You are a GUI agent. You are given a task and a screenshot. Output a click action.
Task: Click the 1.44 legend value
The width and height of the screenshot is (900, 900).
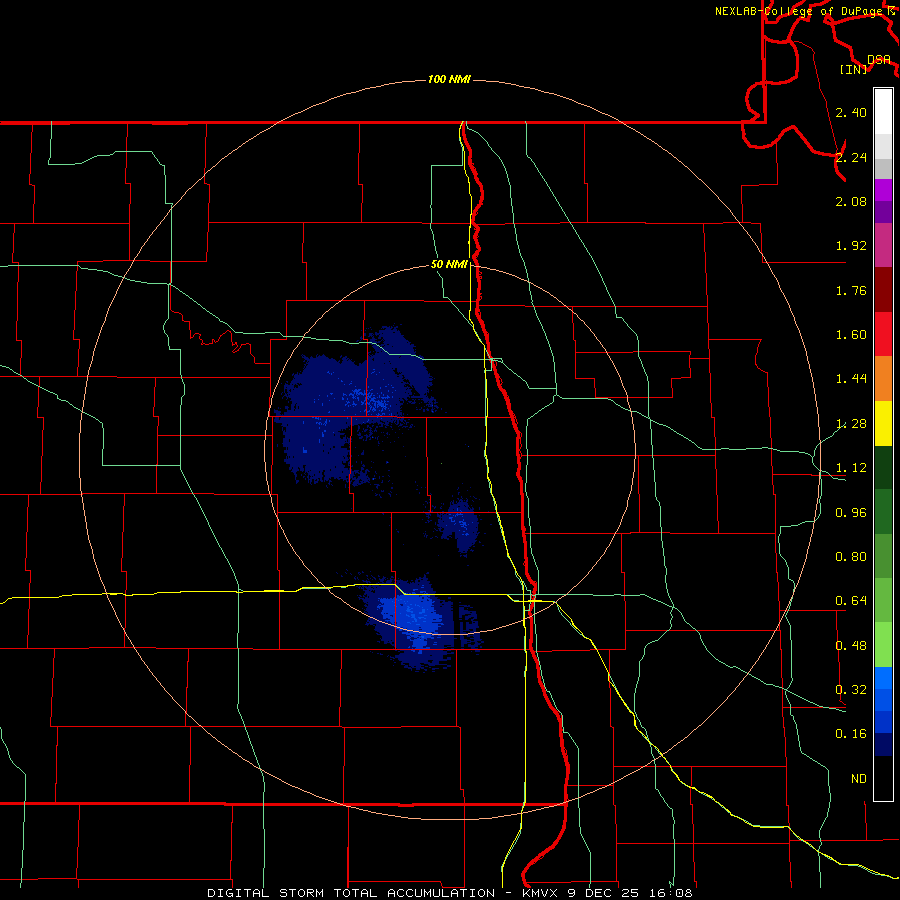[x=851, y=379]
